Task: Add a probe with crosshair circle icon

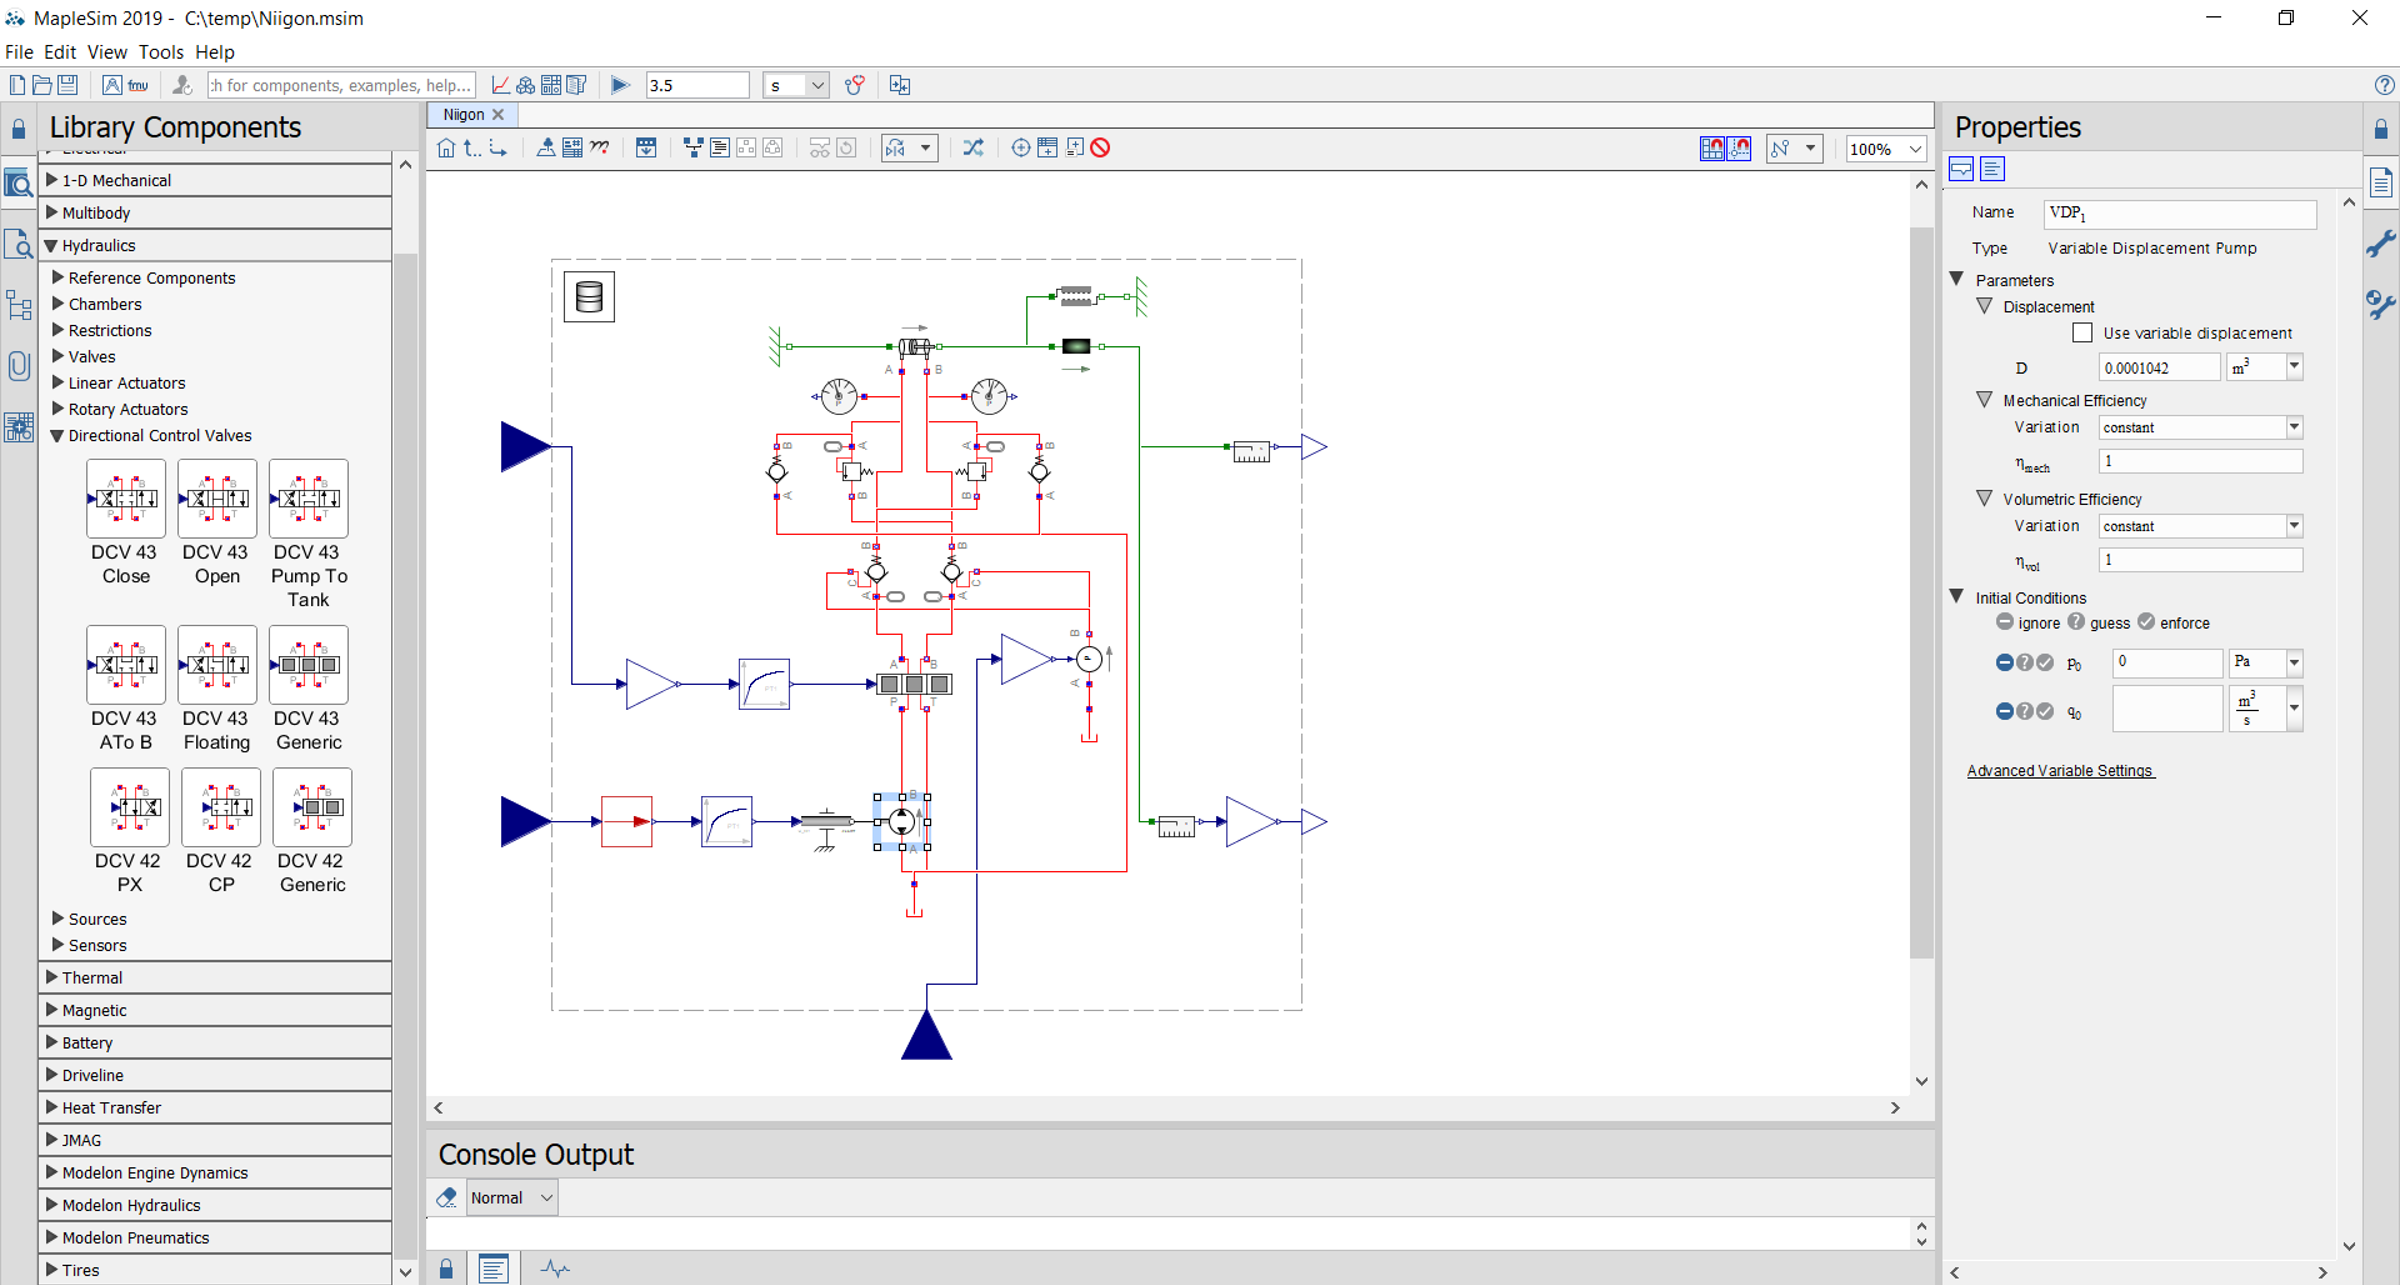Action: point(1020,148)
